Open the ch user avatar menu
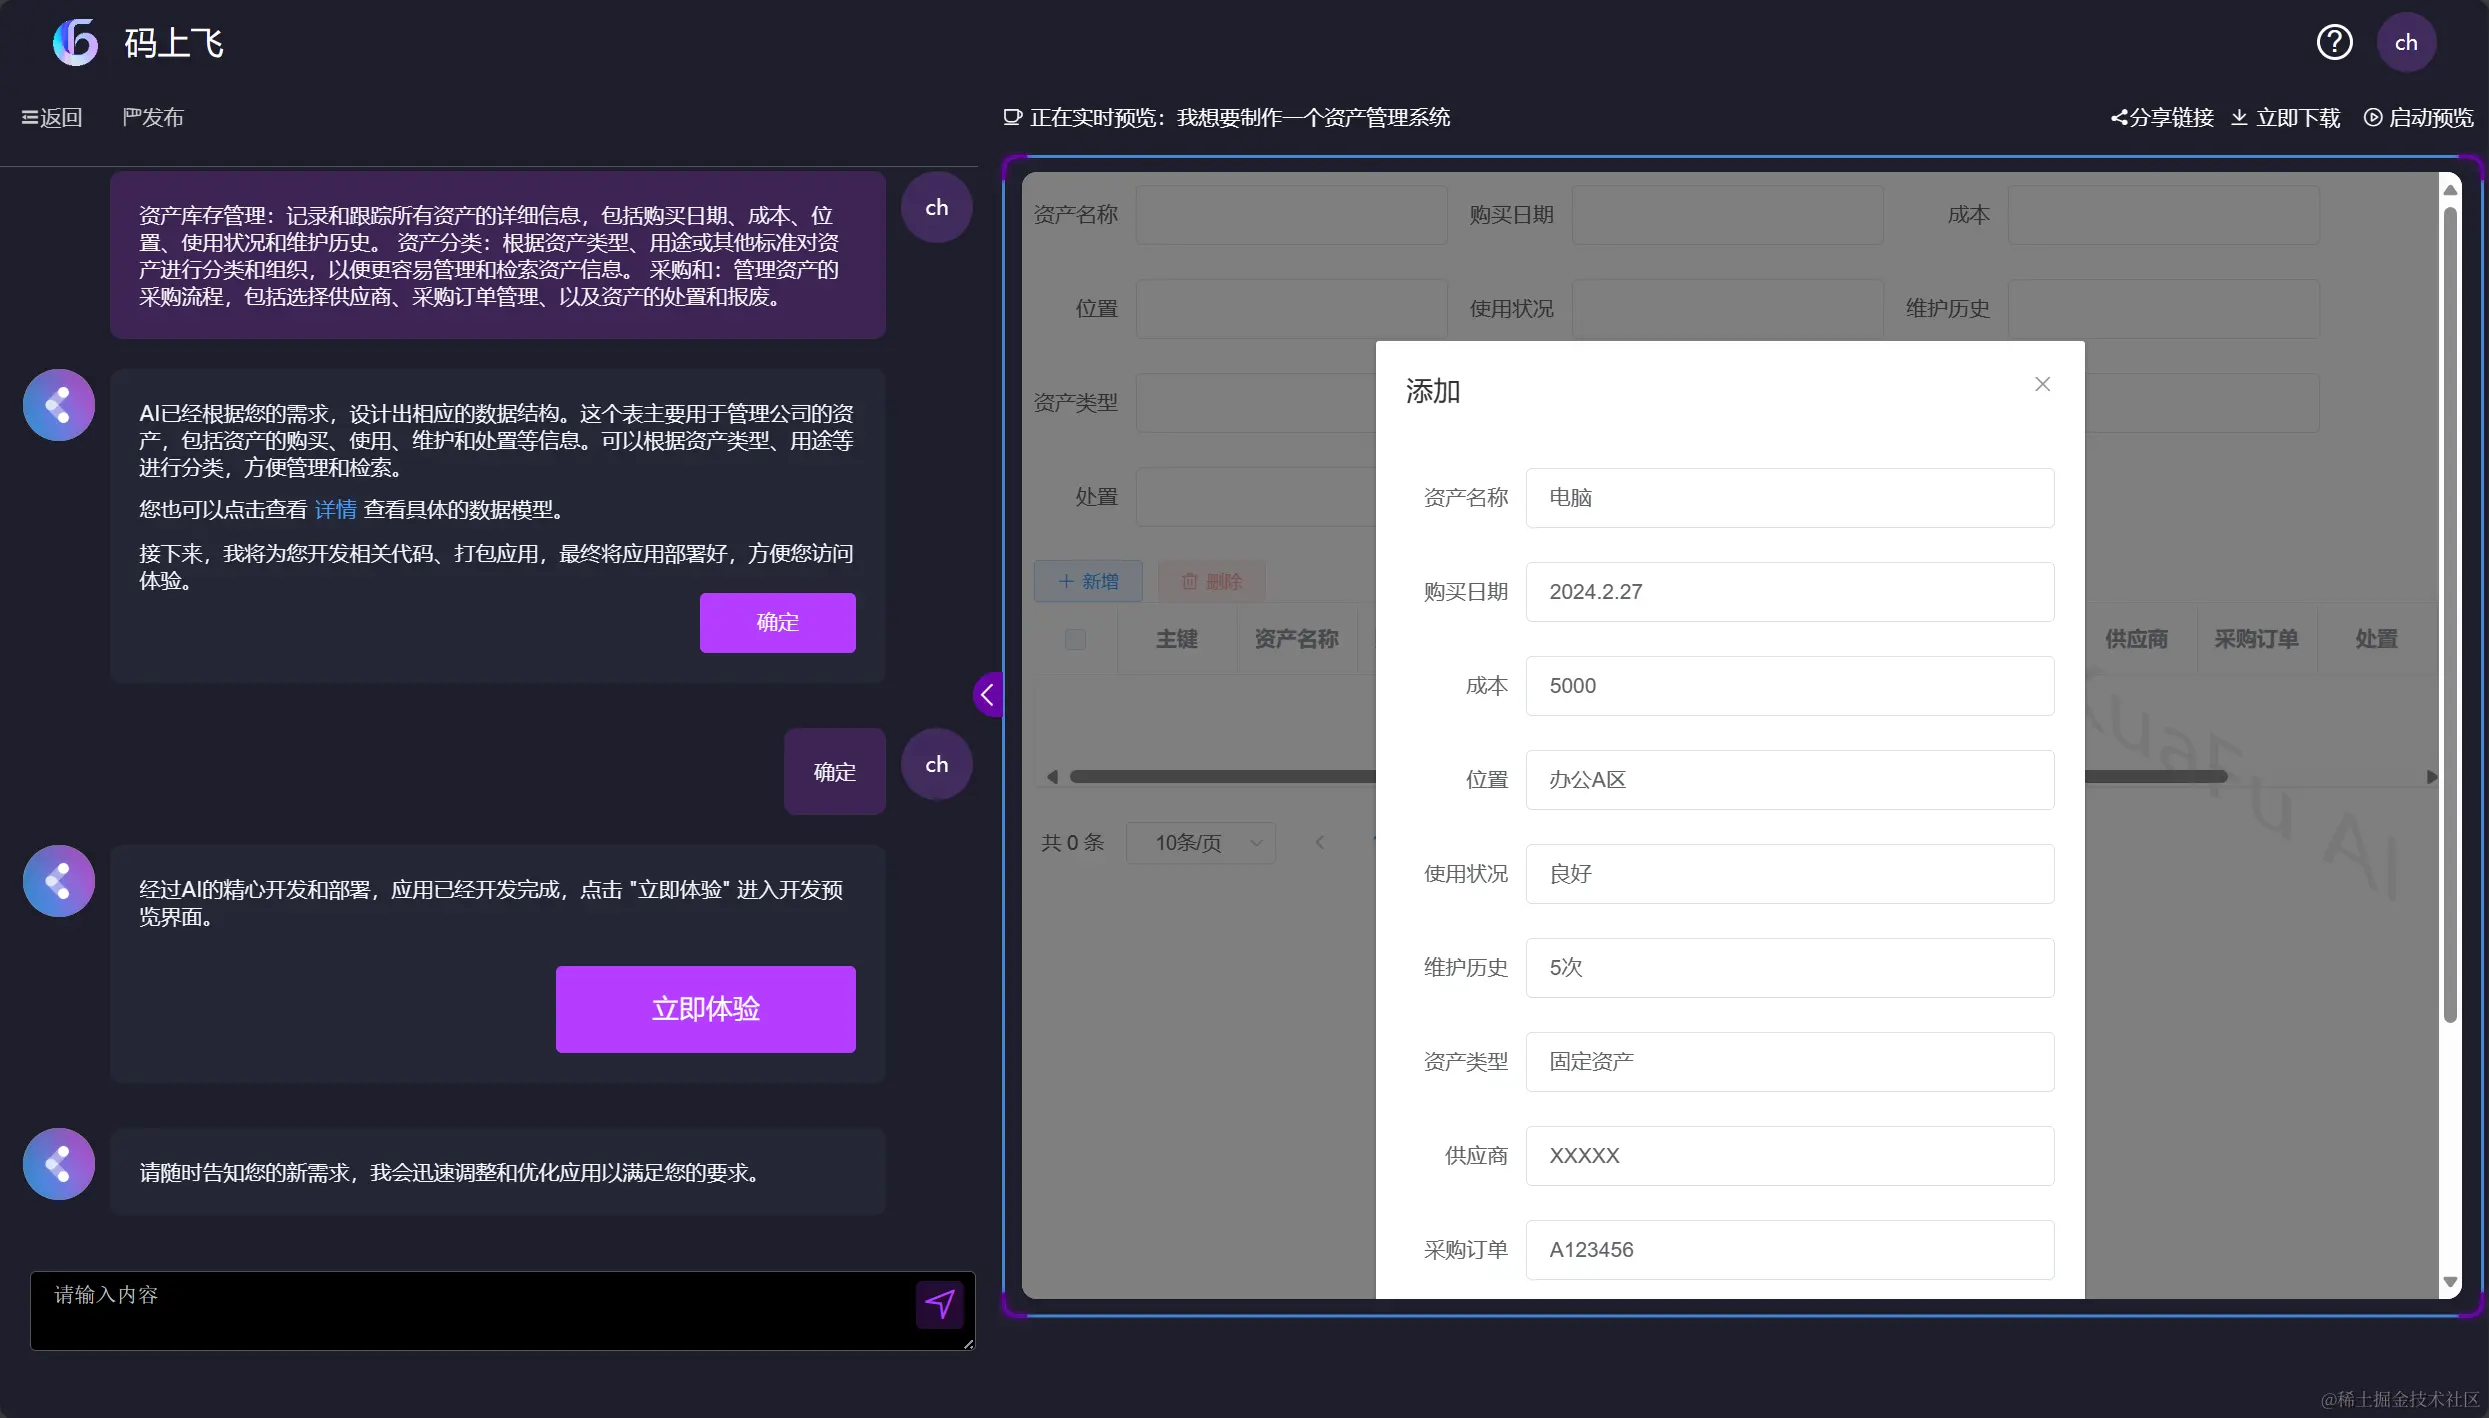The height and width of the screenshot is (1418, 2489). 2405,43
